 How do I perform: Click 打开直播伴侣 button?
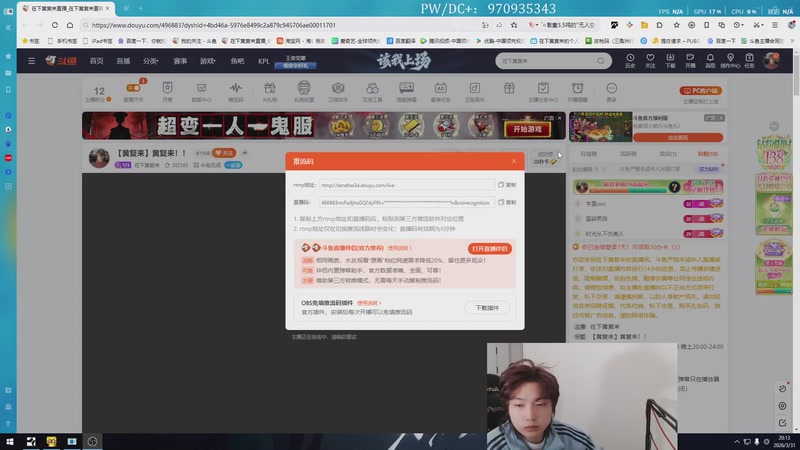(x=489, y=248)
